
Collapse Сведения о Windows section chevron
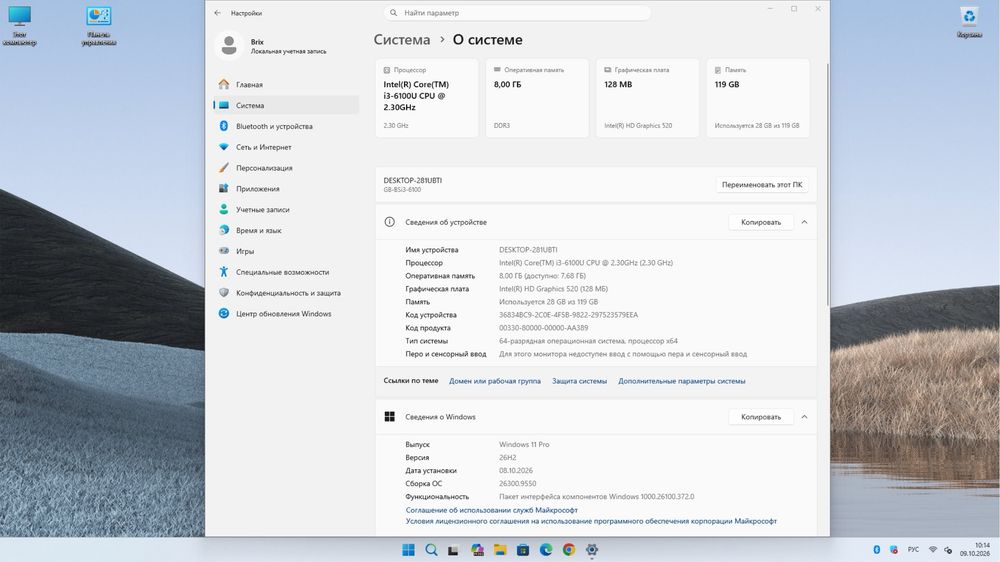click(x=804, y=417)
